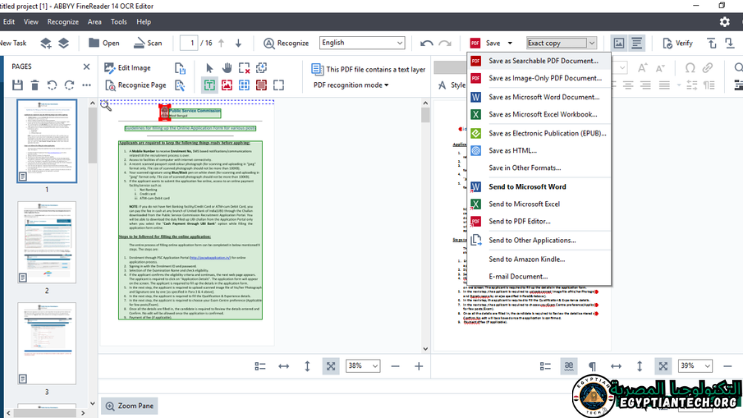Open the Recognize menu in menu bar
The height and width of the screenshot is (418, 743).
point(62,21)
